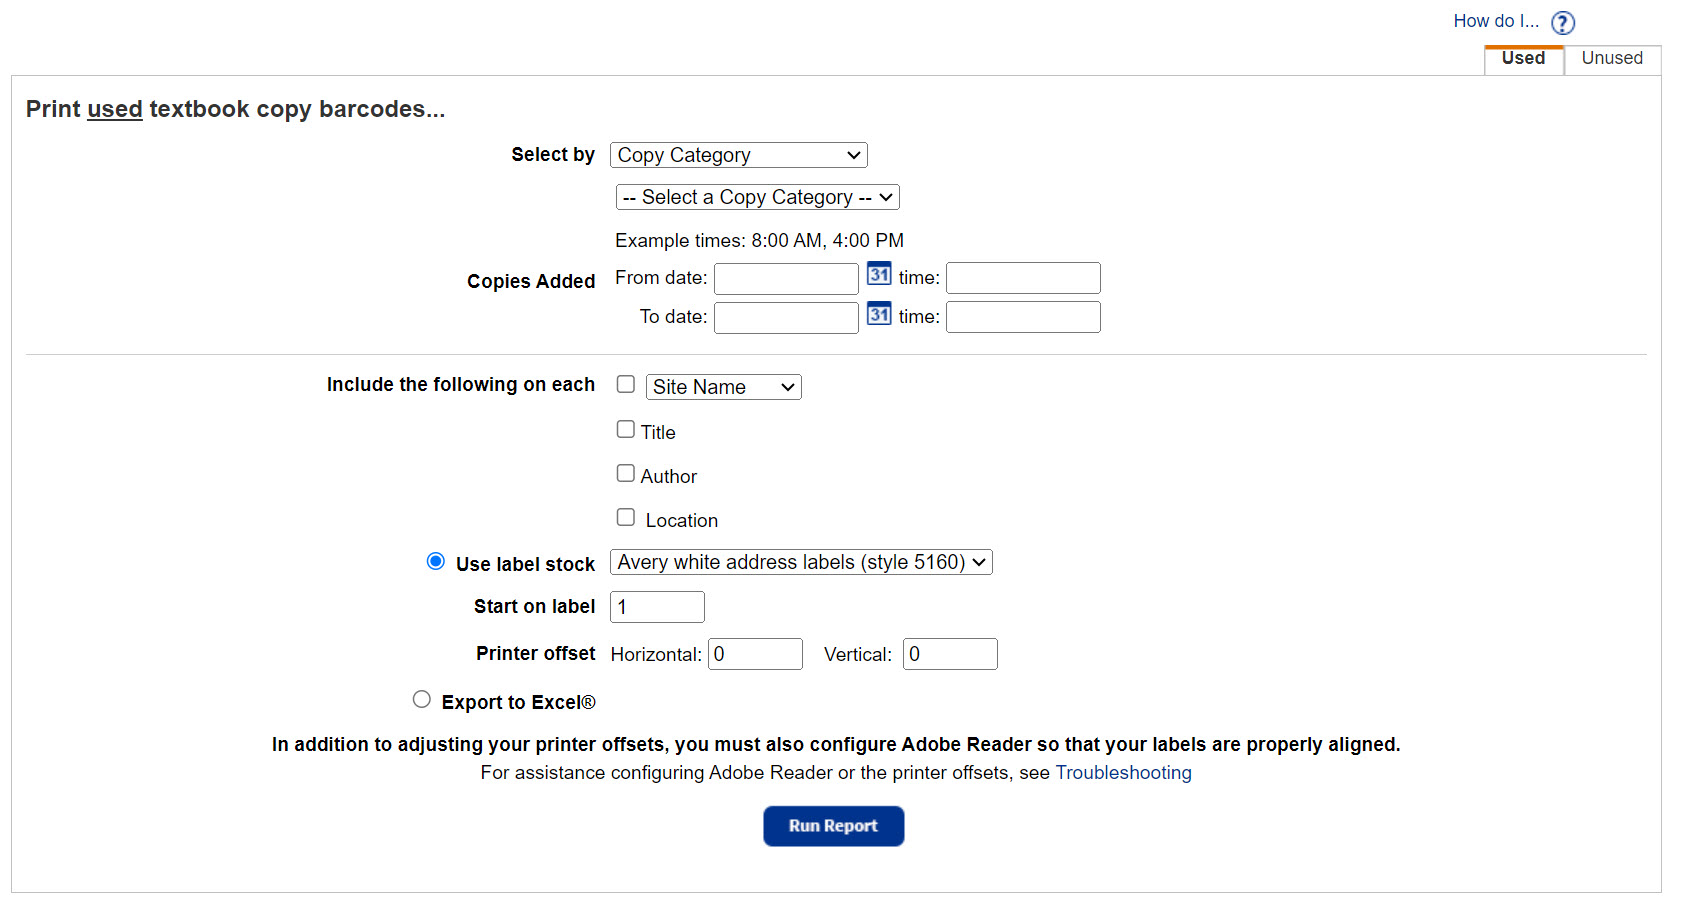The image size is (1682, 902).
Task: Switch to the Unused tab
Action: point(1611,59)
